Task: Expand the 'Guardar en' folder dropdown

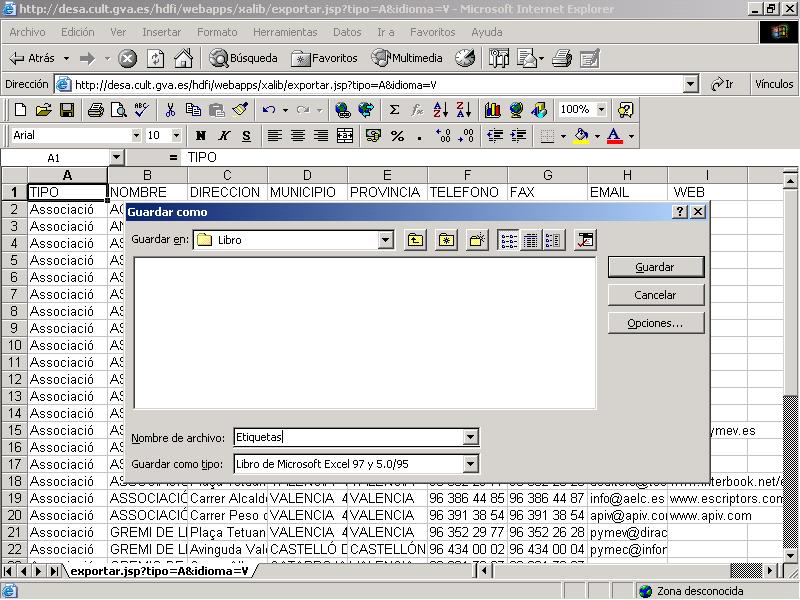Action: (386, 240)
